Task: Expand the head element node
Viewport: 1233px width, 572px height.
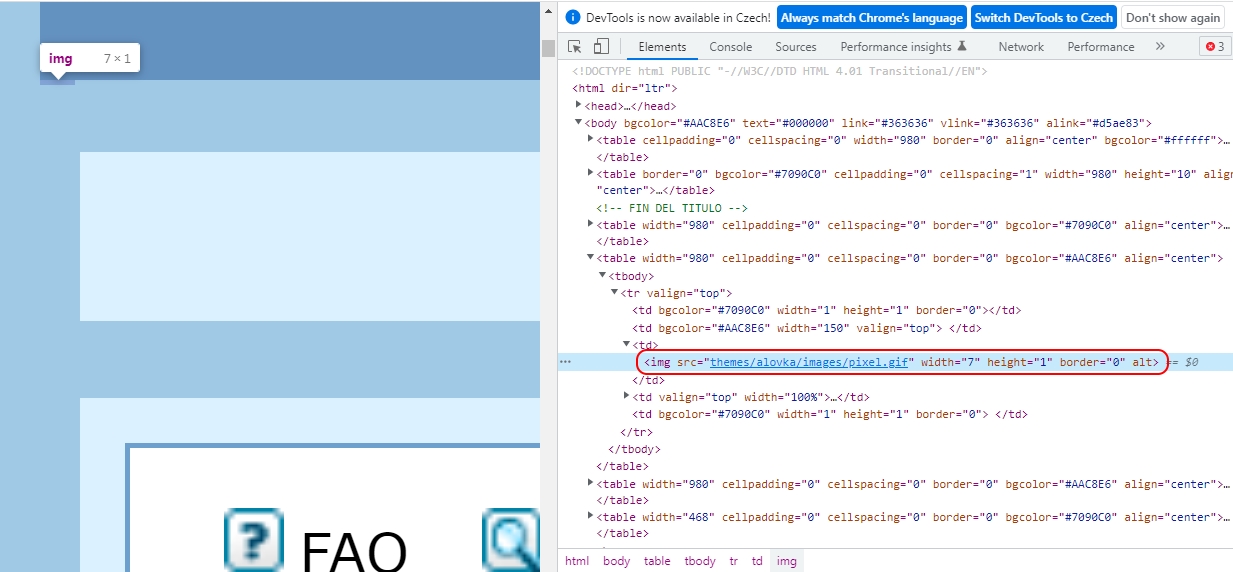Action: (579, 105)
